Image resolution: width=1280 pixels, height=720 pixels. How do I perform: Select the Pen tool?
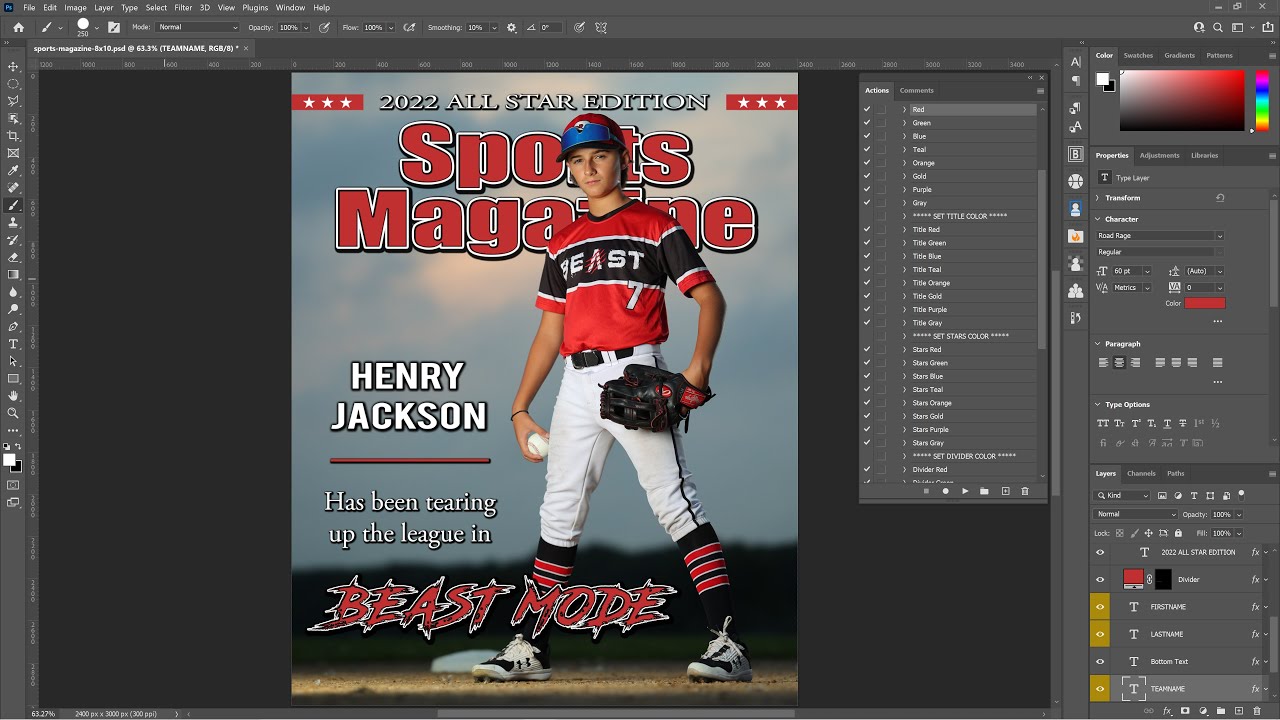click(x=13, y=326)
